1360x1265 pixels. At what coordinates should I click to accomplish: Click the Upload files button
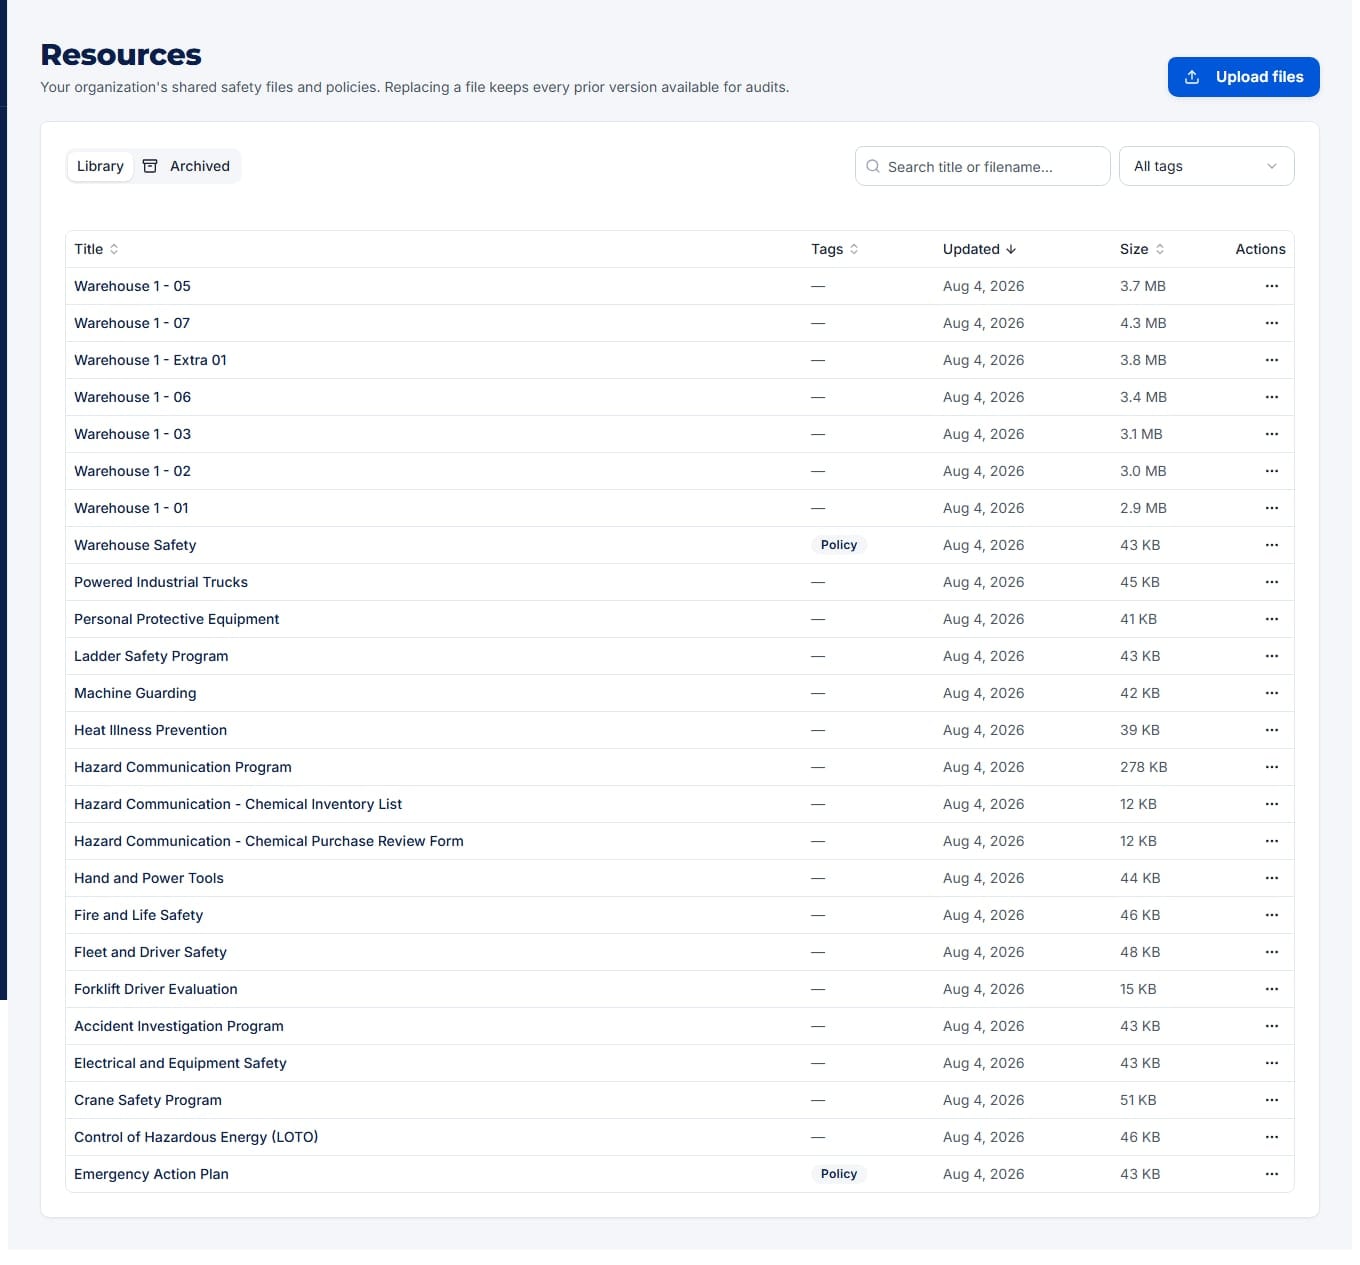tap(1243, 77)
